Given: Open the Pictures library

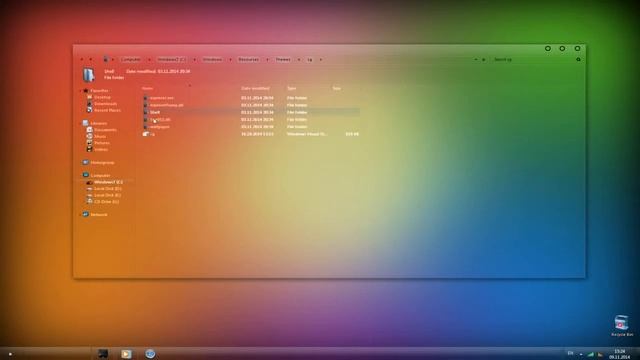Looking at the screenshot, I should (102, 143).
